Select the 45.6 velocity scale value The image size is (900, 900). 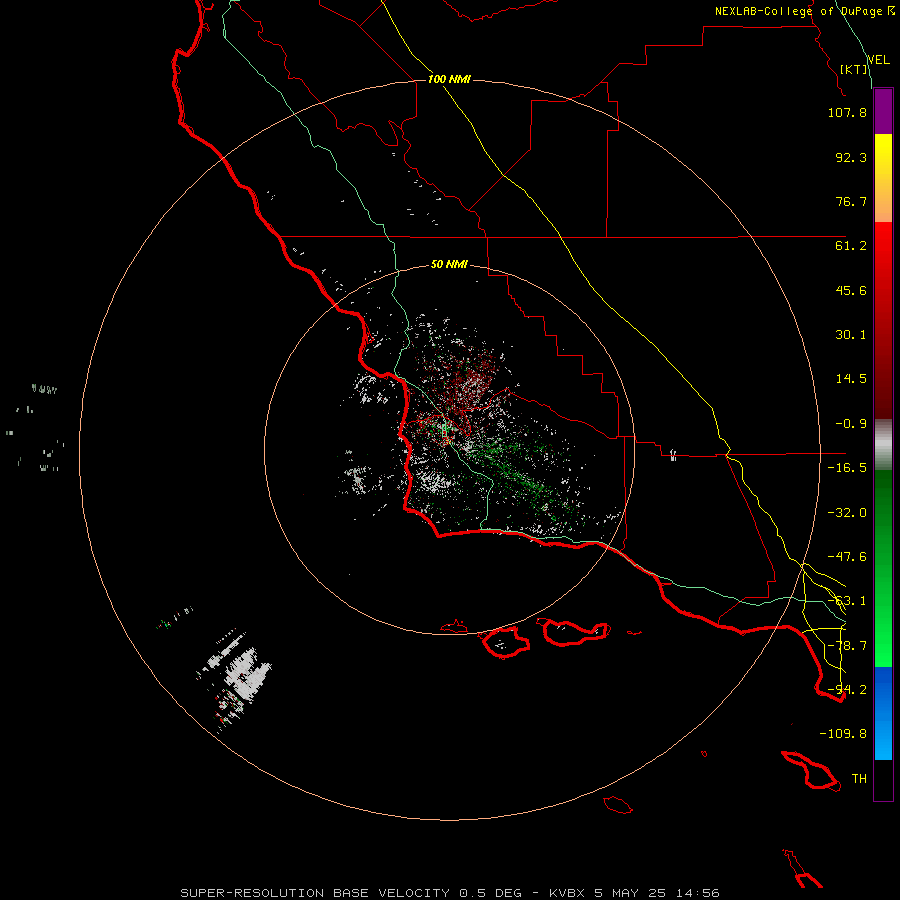(851, 290)
